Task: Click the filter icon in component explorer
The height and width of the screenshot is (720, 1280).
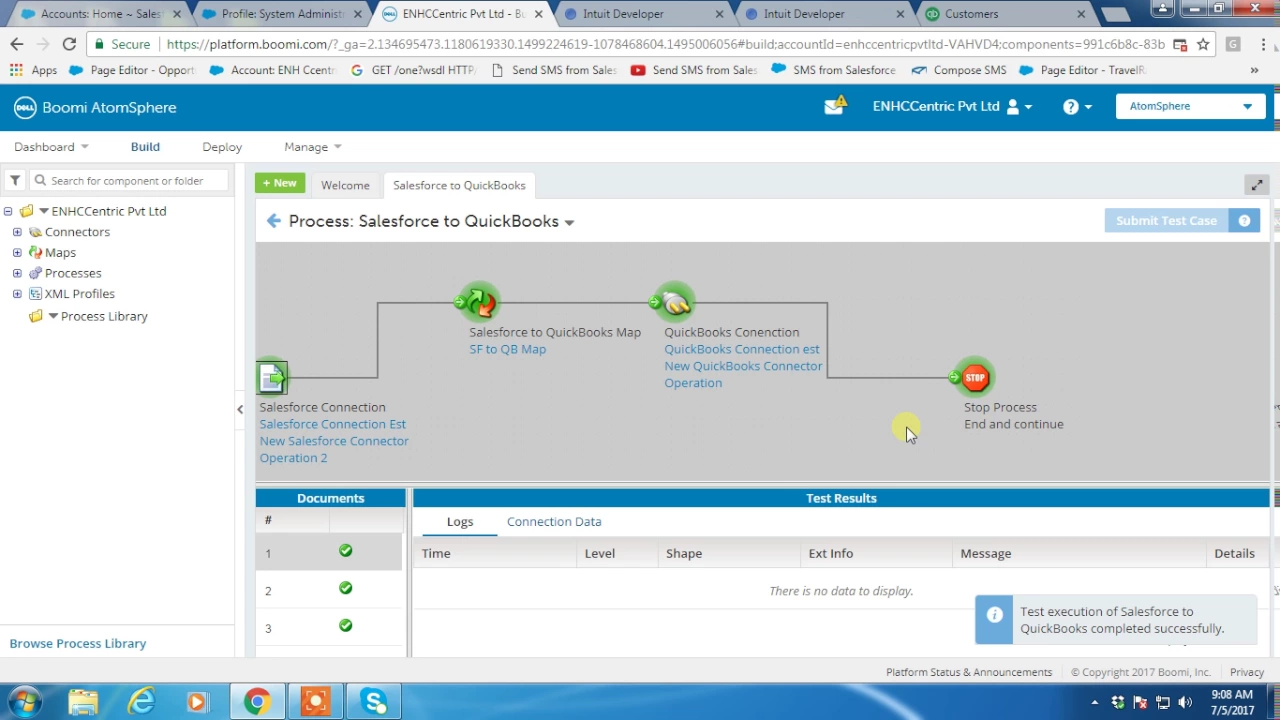Action: click(x=15, y=181)
